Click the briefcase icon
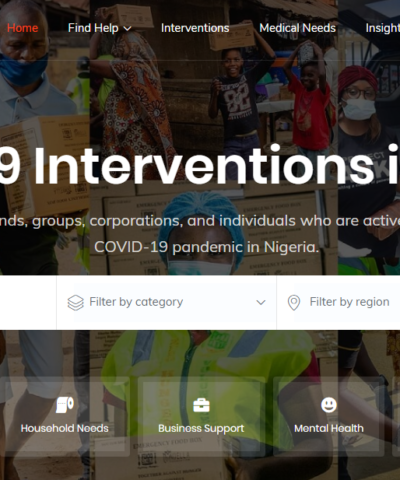Viewport: 400px width, 480px height. click(201, 405)
